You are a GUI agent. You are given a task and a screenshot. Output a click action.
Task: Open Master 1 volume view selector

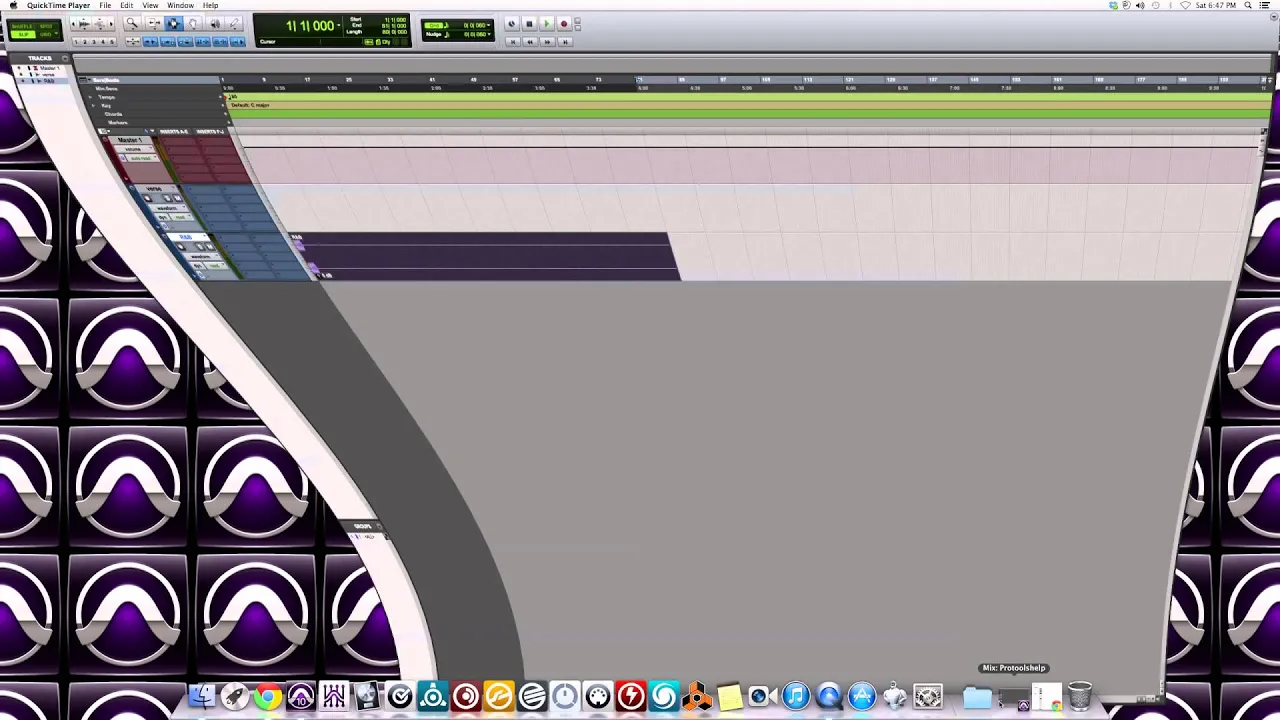point(133,149)
